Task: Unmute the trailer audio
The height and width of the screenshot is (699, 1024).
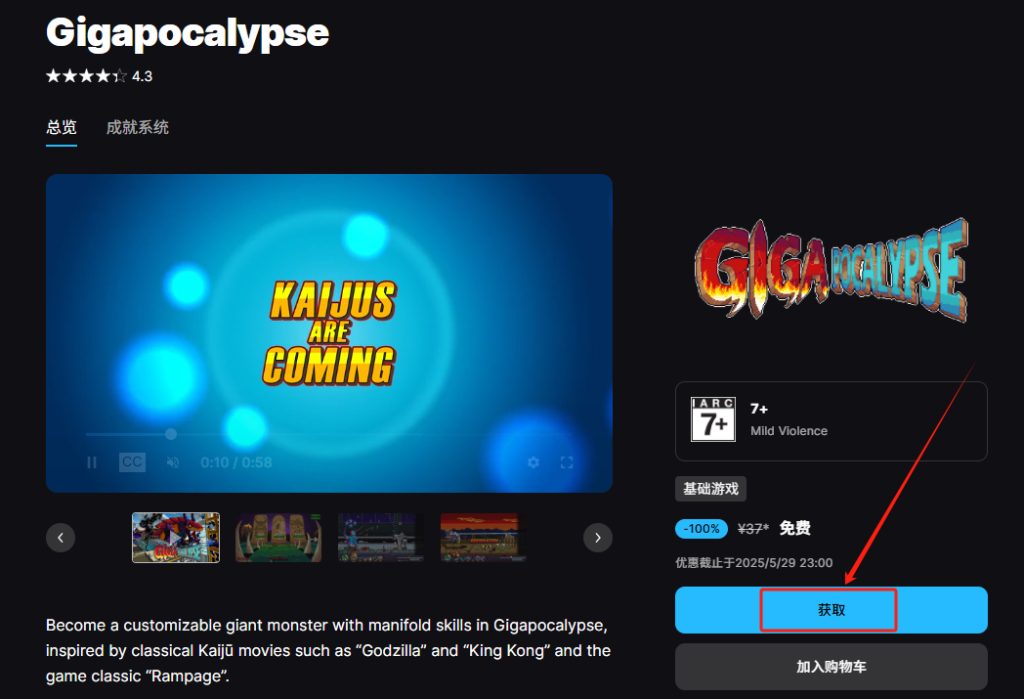Action: (x=173, y=463)
